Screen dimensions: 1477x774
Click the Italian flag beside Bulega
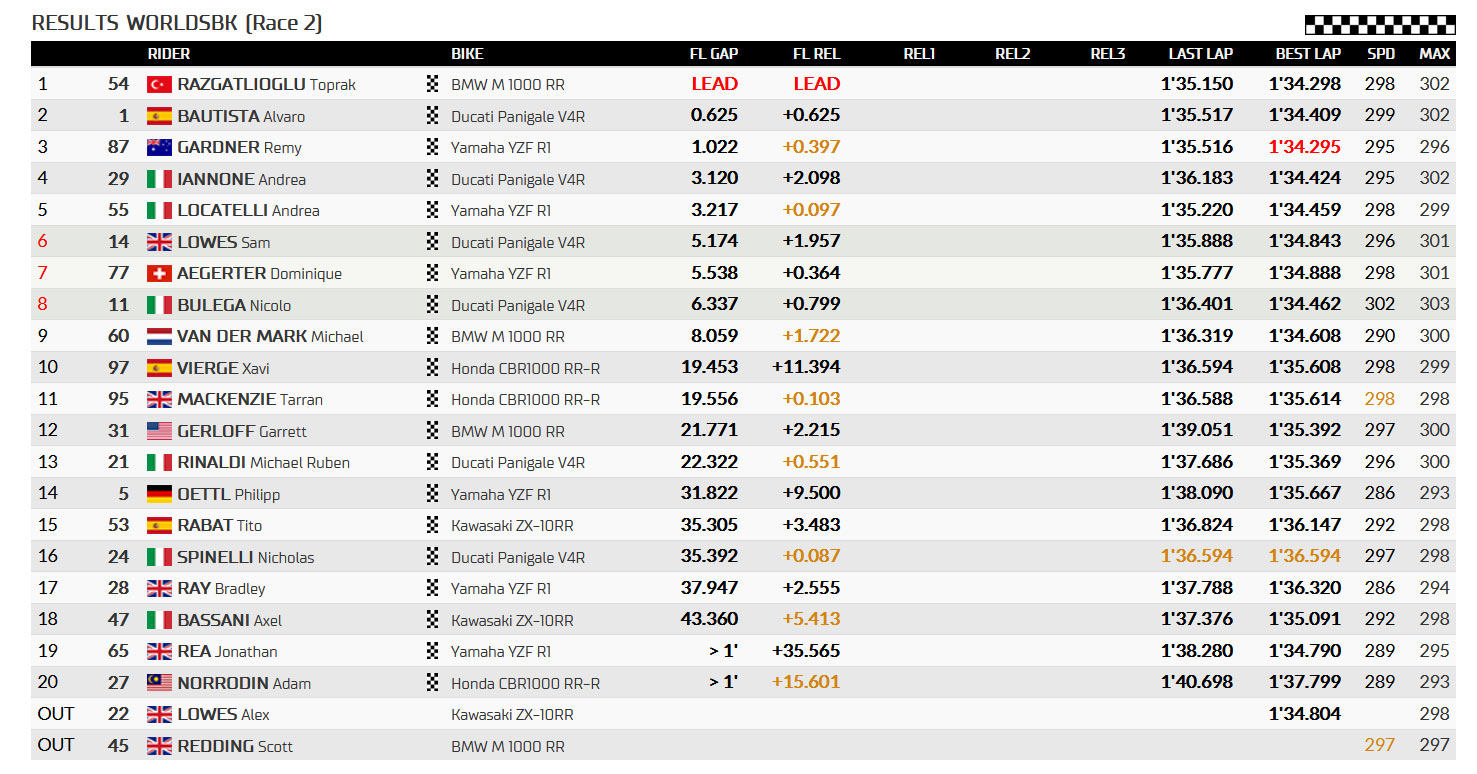click(x=159, y=305)
